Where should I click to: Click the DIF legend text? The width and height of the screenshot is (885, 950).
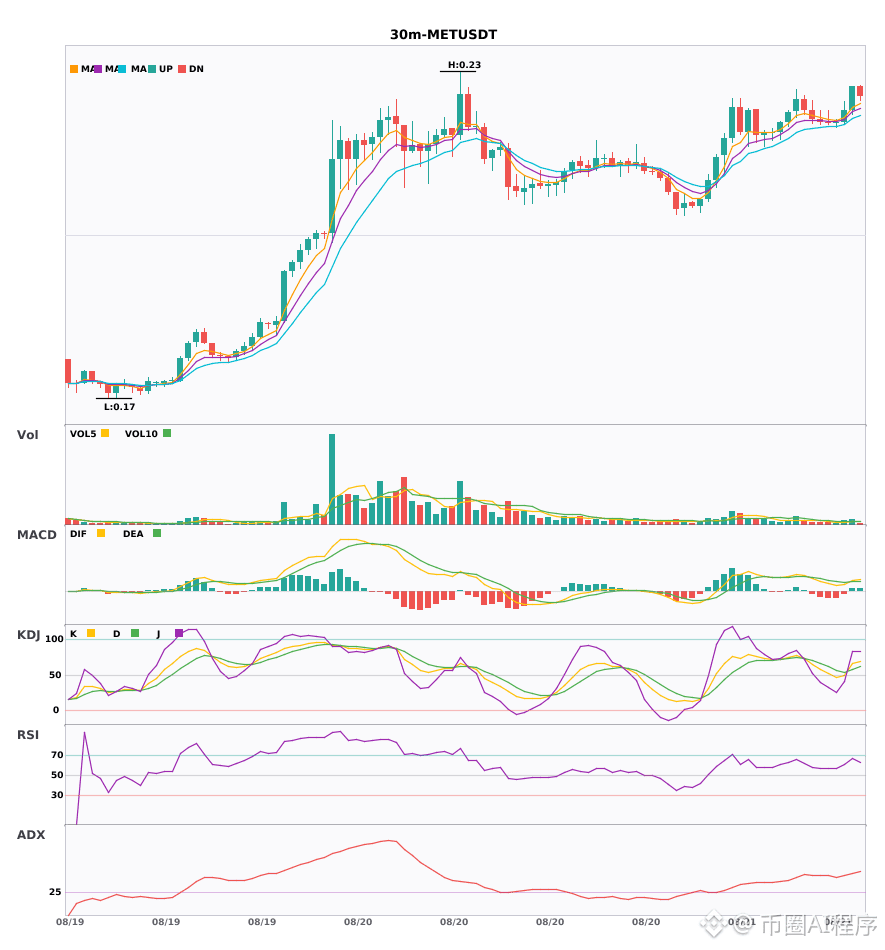(x=78, y=534)
